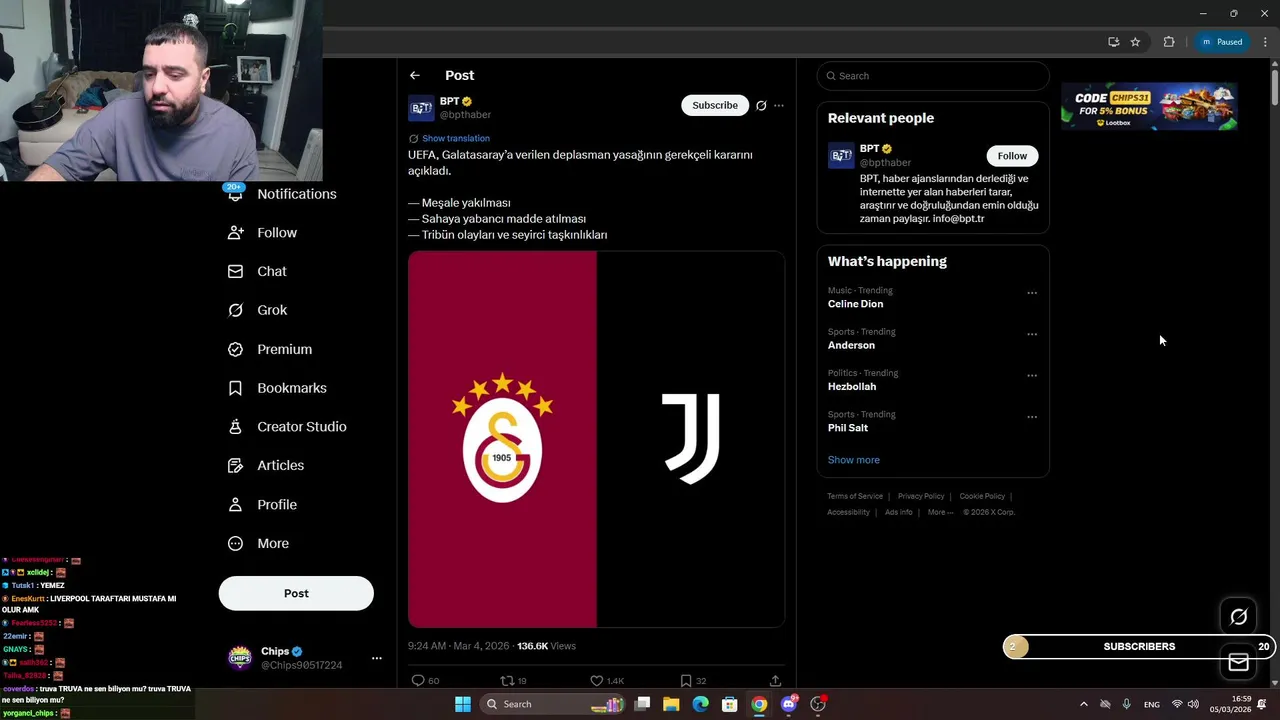Open BPT profile from Relevant people

(x=870, y=149)
